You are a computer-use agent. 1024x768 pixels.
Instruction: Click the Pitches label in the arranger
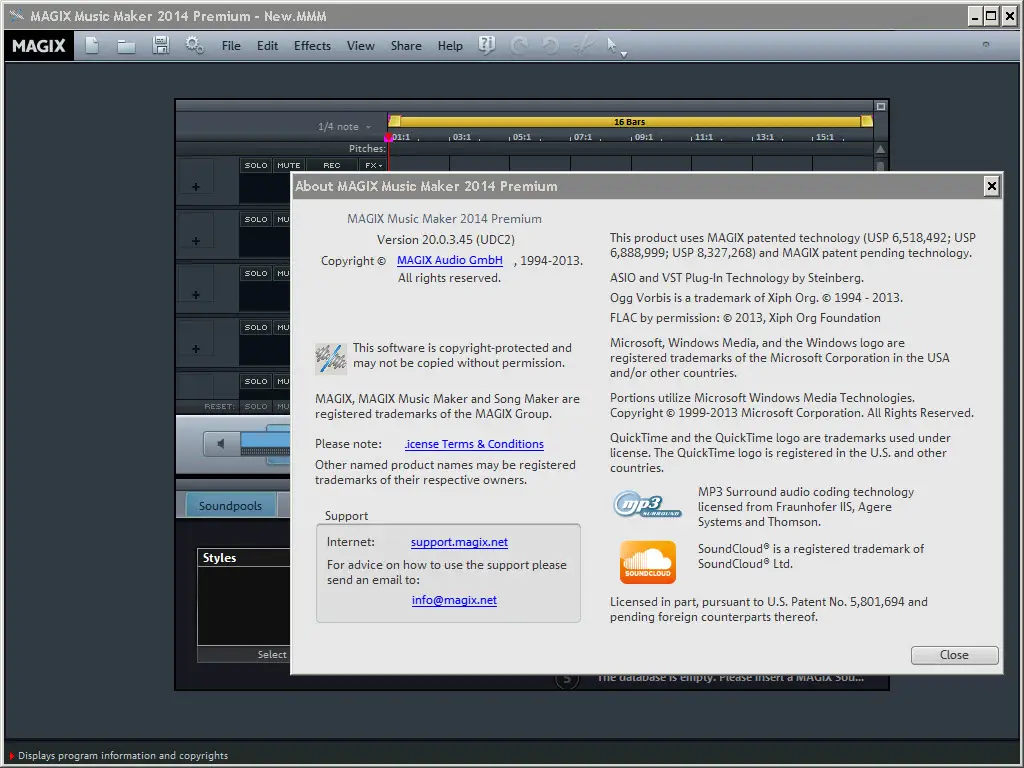pyautogui.click(x=367, y=149)
